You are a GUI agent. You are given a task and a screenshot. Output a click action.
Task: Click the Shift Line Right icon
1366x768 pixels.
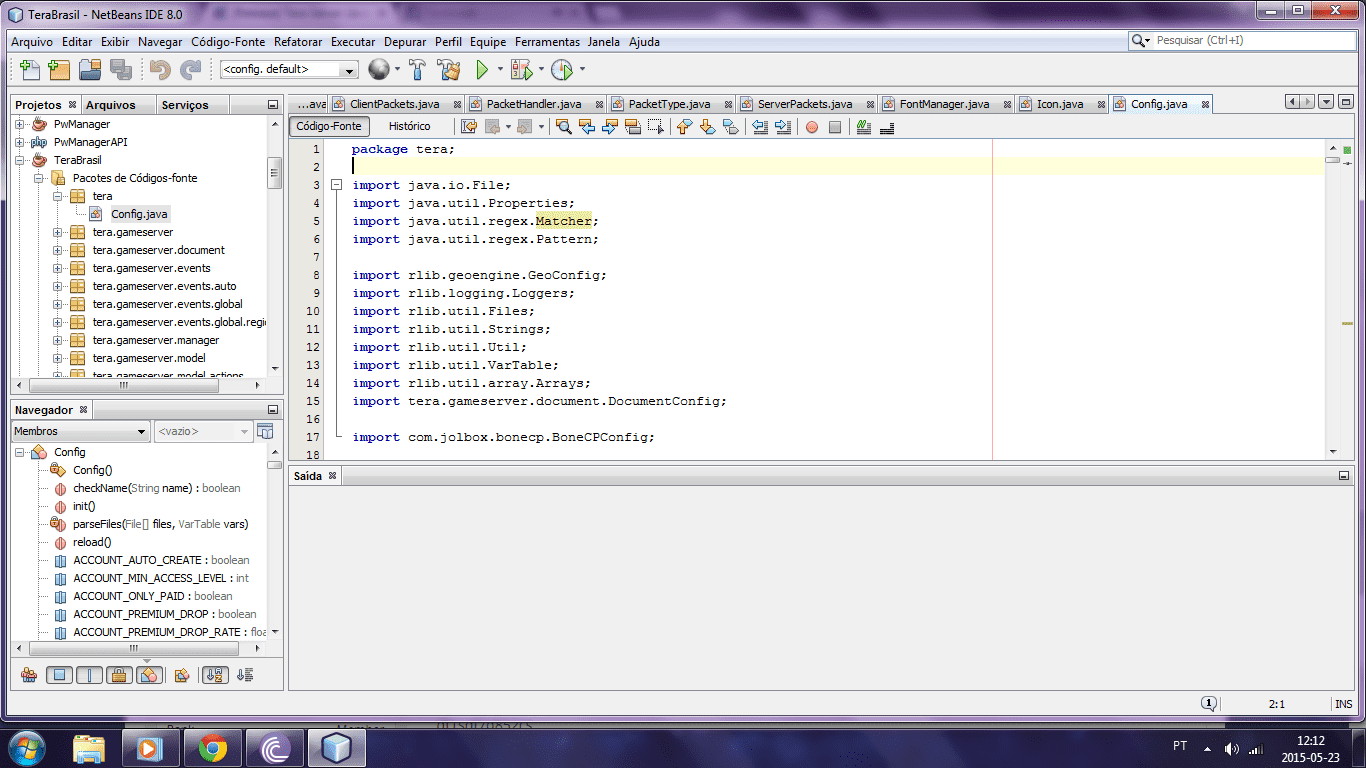pos(783,127)
